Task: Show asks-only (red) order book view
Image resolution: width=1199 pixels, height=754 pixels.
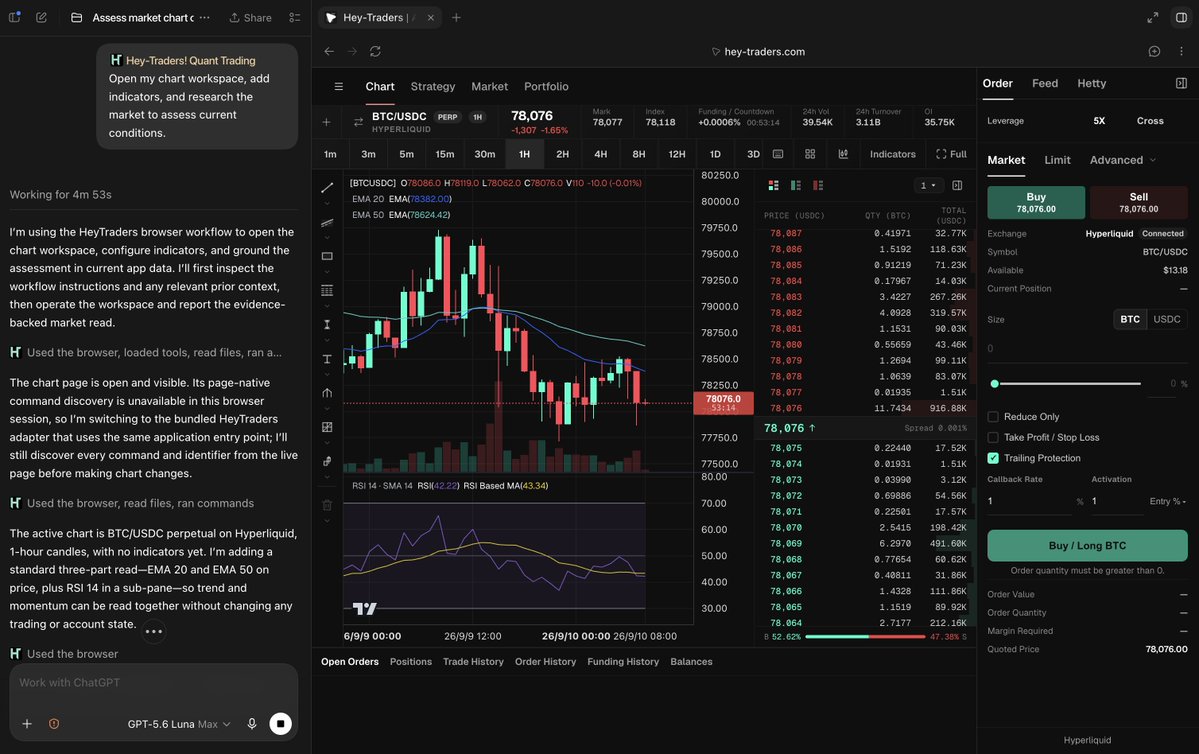Action: point(817,185)
